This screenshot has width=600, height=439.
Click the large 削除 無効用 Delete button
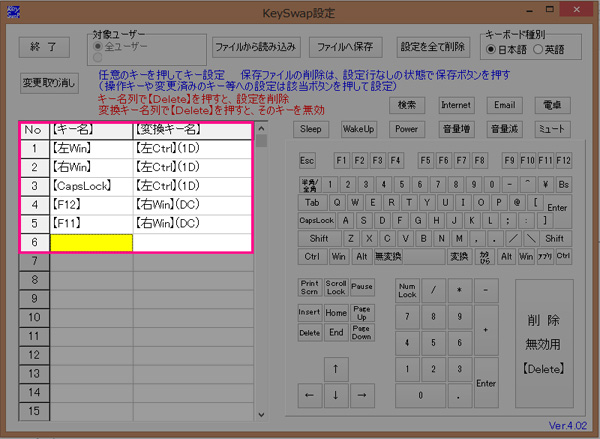(544, 343)
